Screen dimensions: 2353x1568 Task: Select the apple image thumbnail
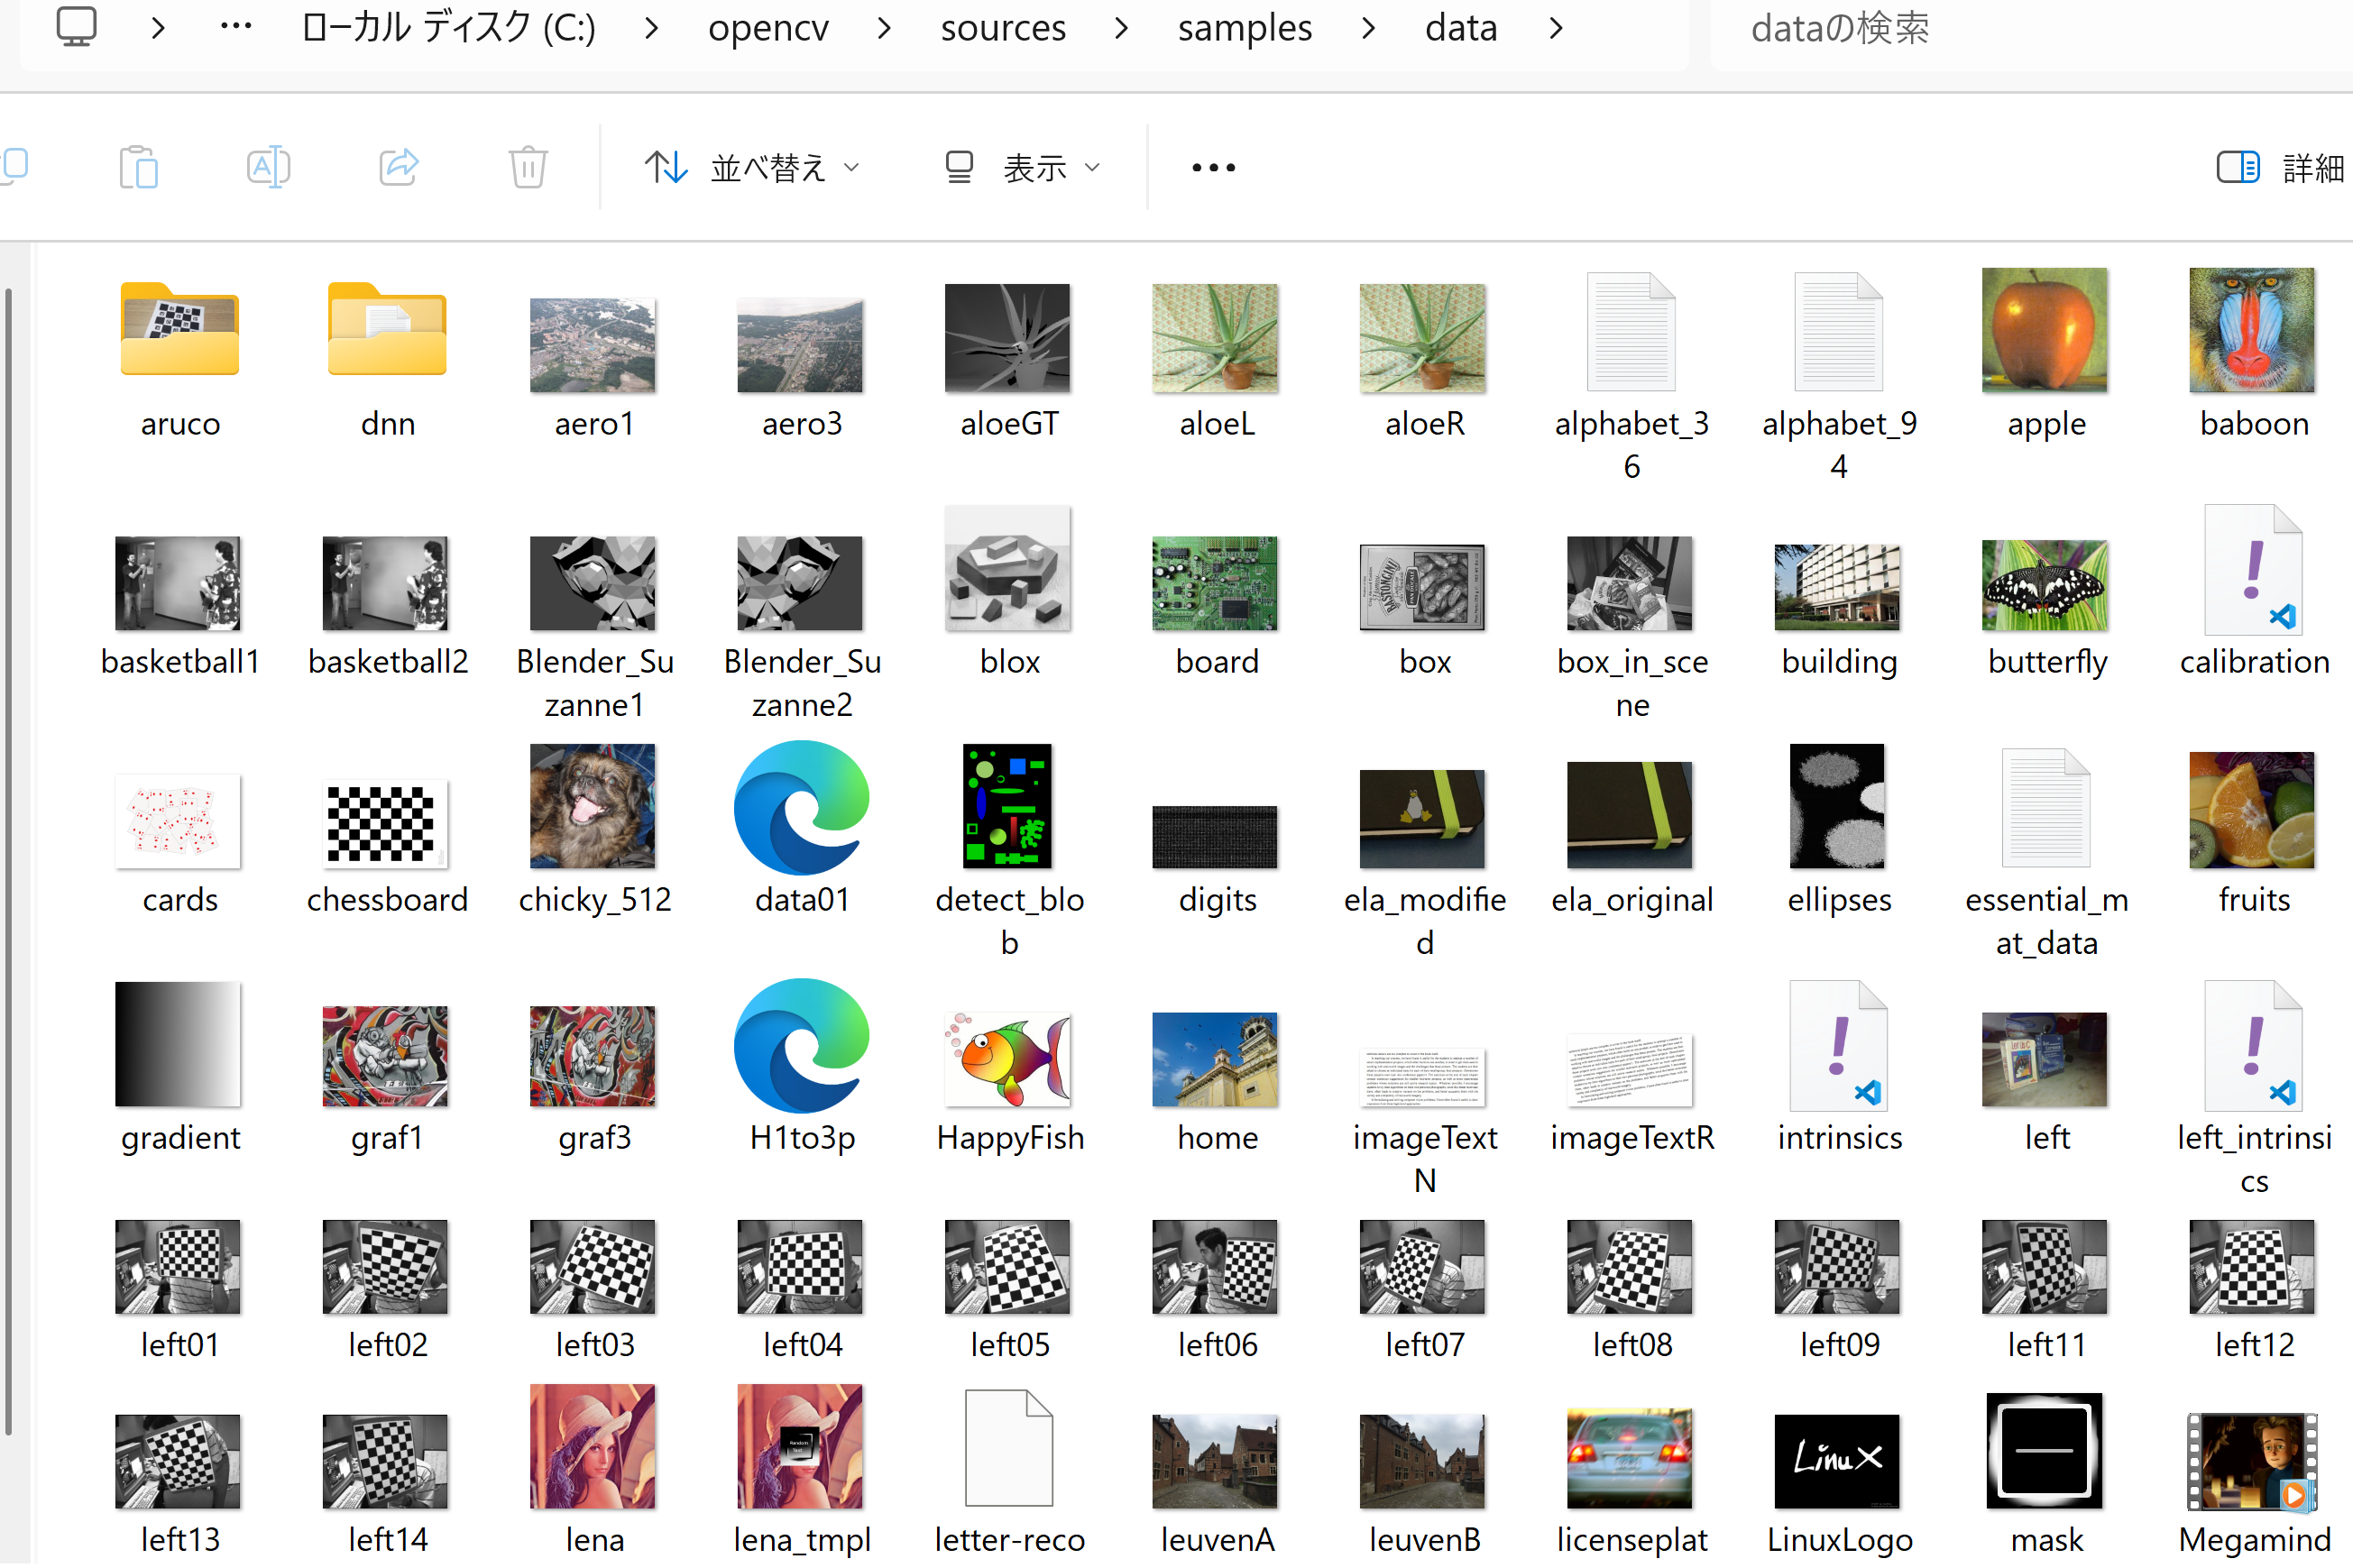click(2045, 329)
